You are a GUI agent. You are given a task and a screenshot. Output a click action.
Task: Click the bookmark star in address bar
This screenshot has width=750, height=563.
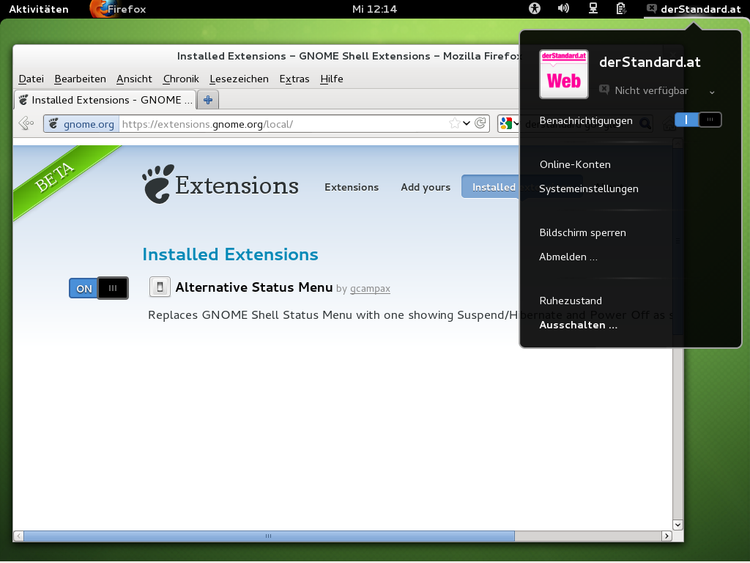tap(454, 124)
